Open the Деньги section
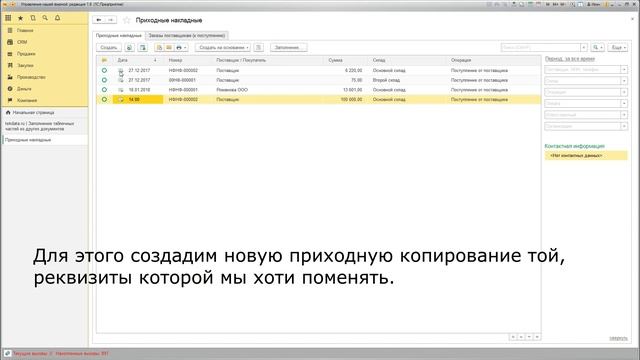Viewport: 640px width, 360px height. click(24, 89)
